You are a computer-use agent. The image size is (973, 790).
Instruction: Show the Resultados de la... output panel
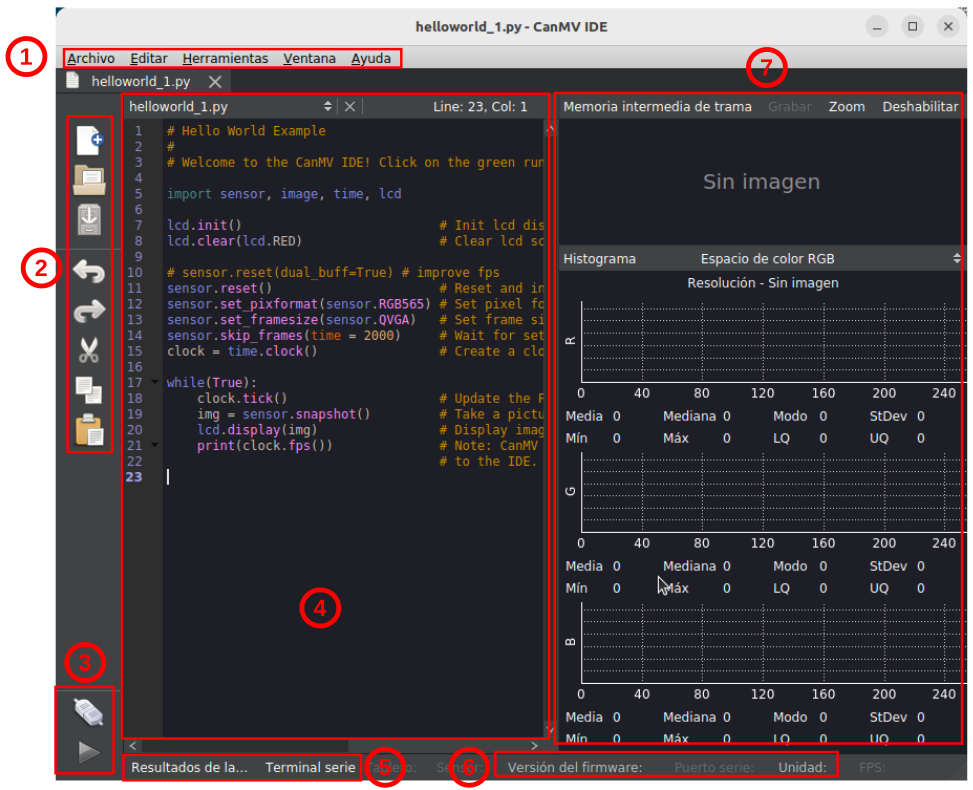(x=189, y=768)
